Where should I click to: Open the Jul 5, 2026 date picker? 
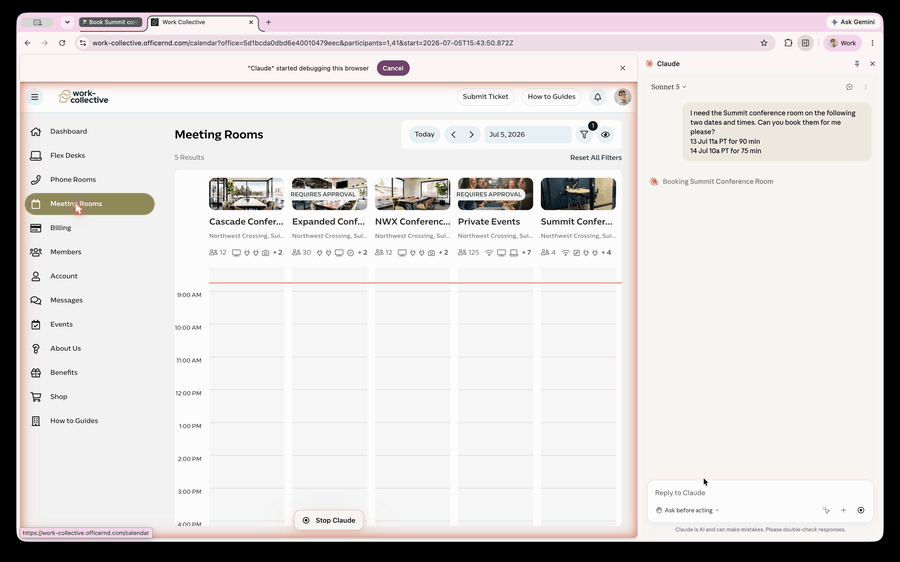527,134
